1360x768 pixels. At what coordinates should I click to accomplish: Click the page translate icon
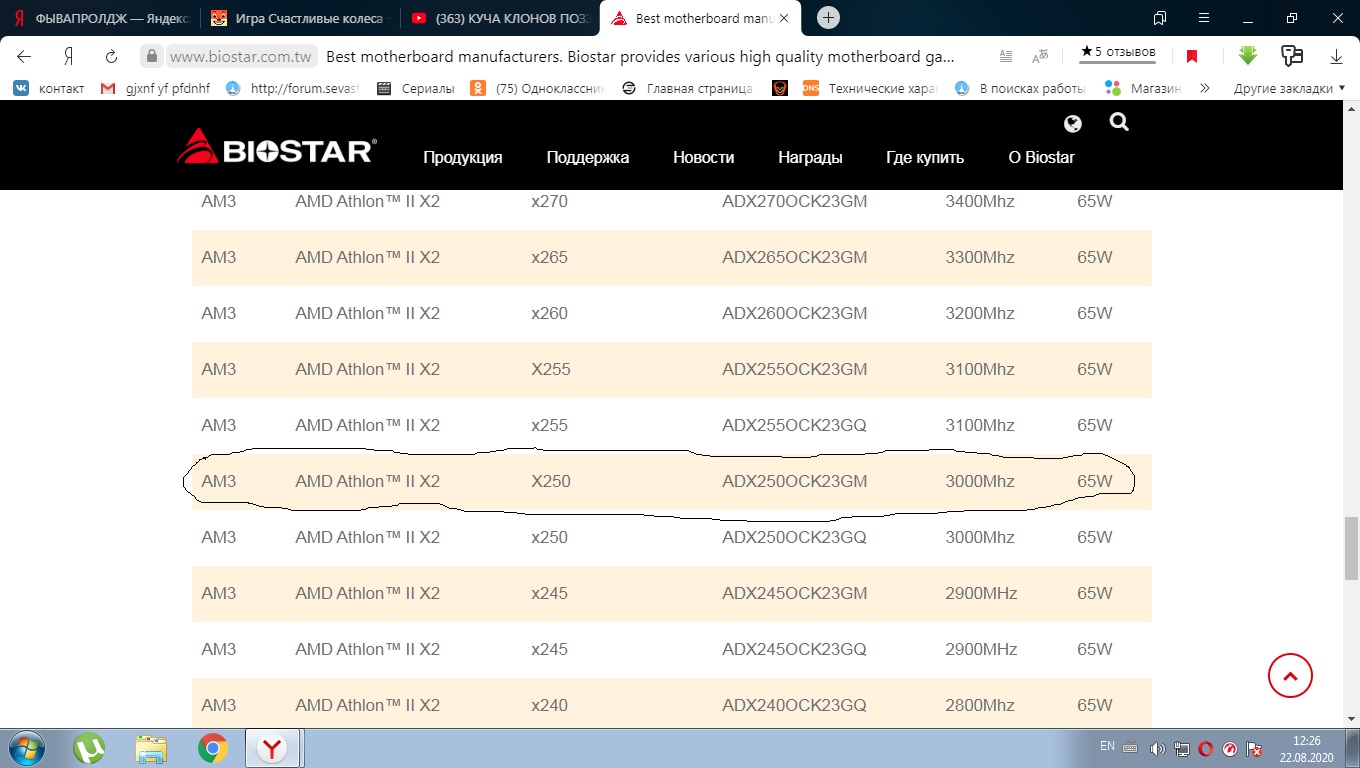click(1040, 56)
